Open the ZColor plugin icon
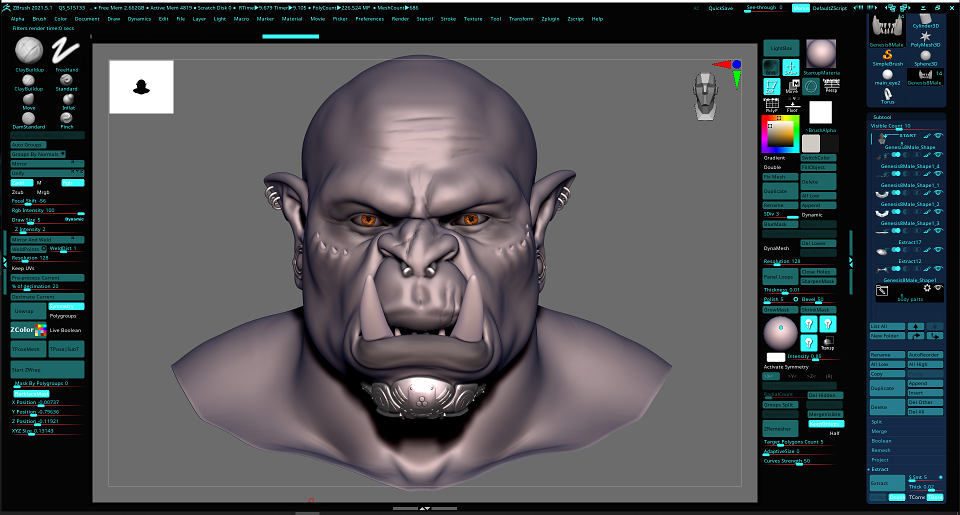Screen dimensions: 960x515 (x=28, y=330)
